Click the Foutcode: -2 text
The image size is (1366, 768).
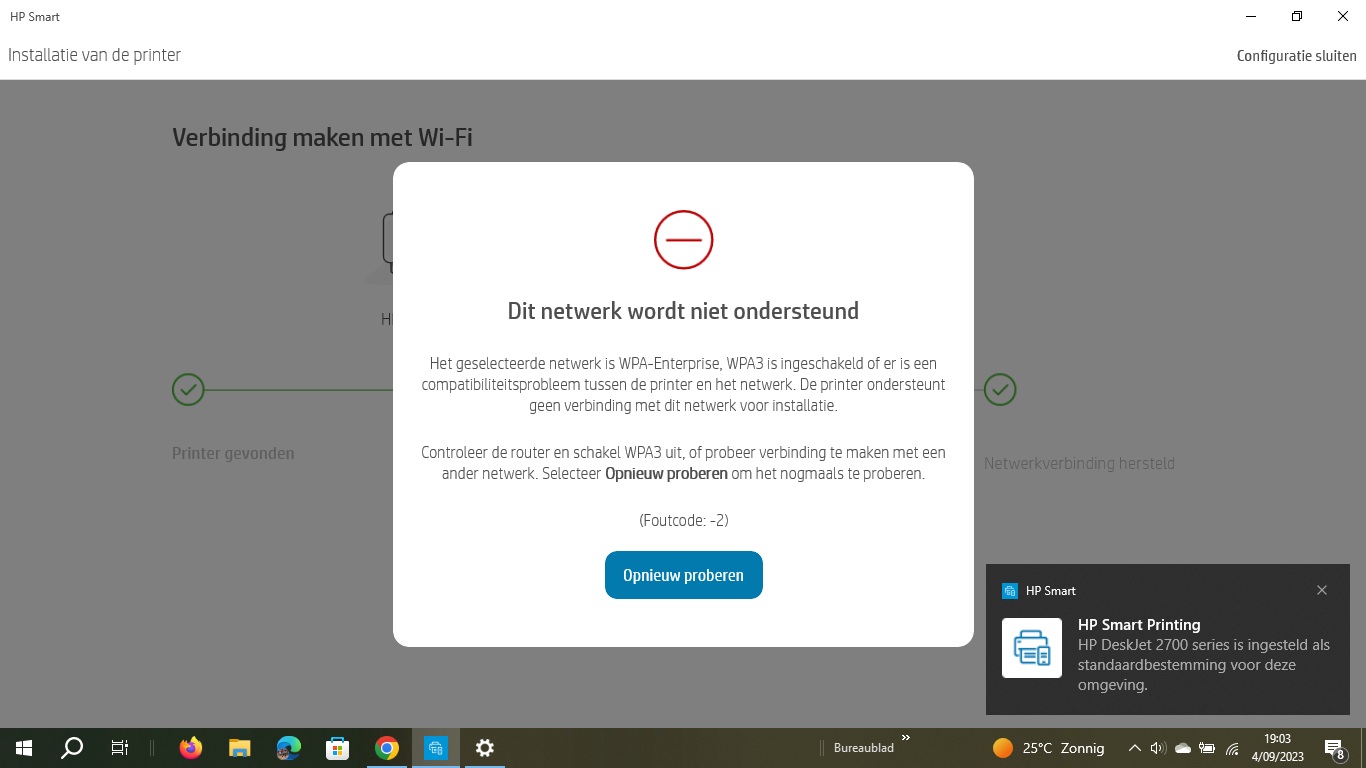click(x=683, y=520)
